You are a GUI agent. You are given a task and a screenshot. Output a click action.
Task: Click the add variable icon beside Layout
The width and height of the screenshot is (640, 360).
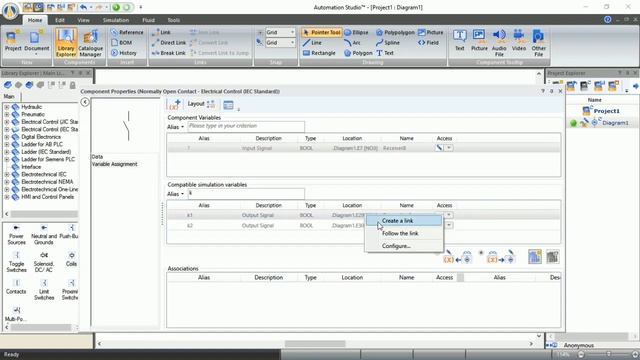click(175, 105)
